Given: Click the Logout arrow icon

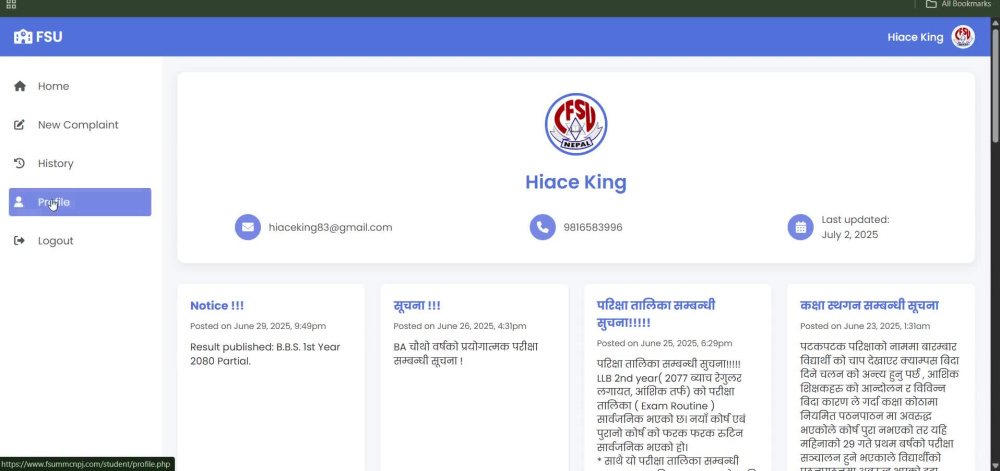Looking at the screenshot, I should point(20,241).
